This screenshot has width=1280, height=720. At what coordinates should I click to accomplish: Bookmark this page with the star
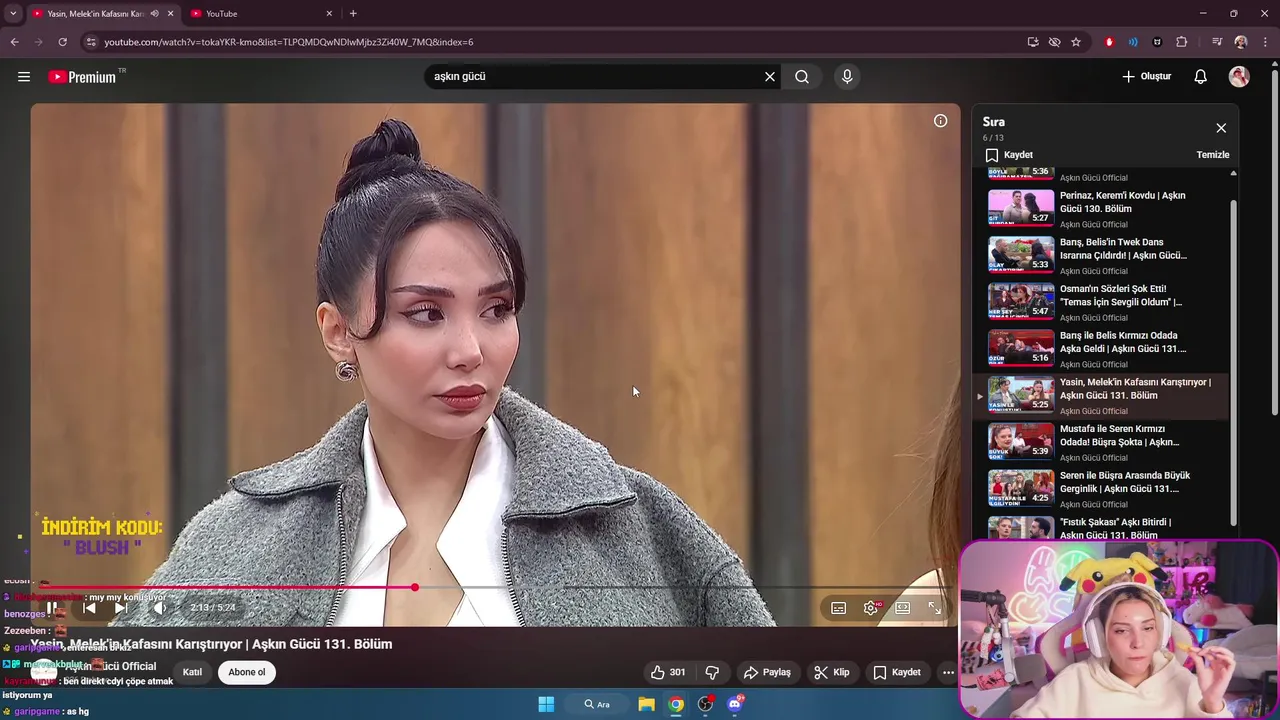[x=1076, y=42]
